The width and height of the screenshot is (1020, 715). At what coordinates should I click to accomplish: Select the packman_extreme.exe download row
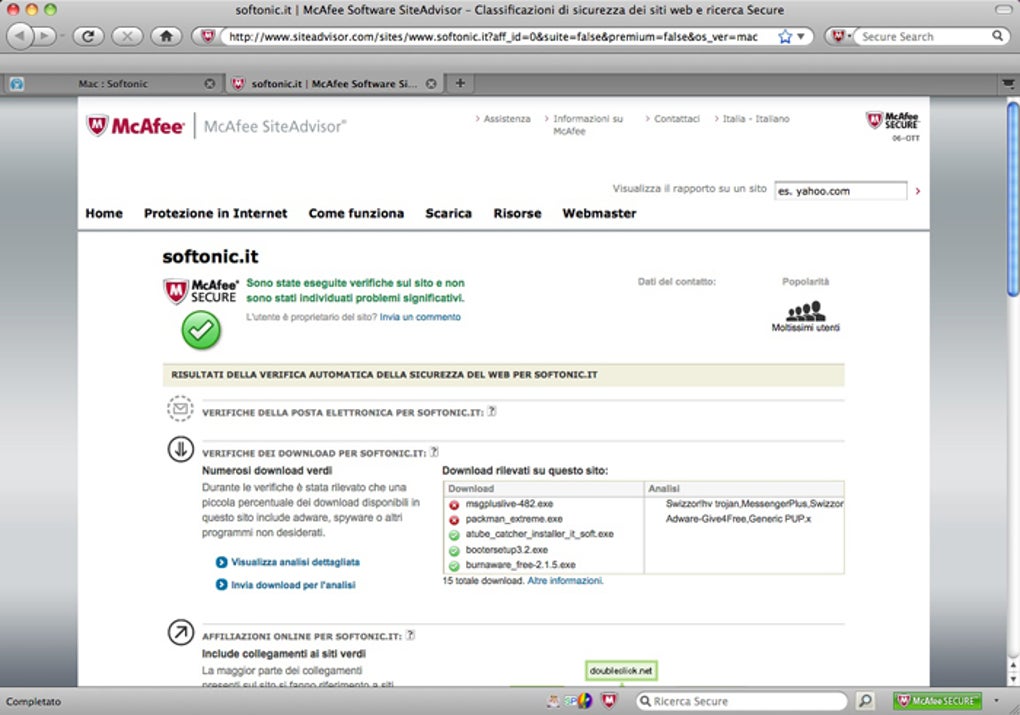643,519
